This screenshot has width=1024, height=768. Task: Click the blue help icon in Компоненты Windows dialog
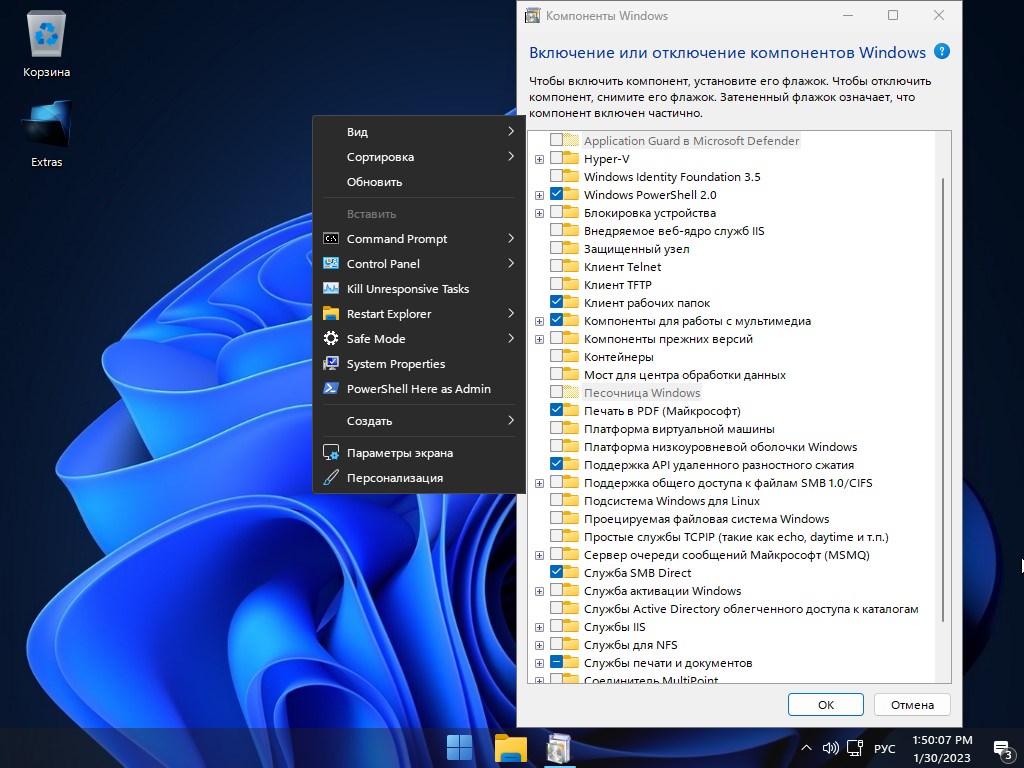[x=941, y=51]
